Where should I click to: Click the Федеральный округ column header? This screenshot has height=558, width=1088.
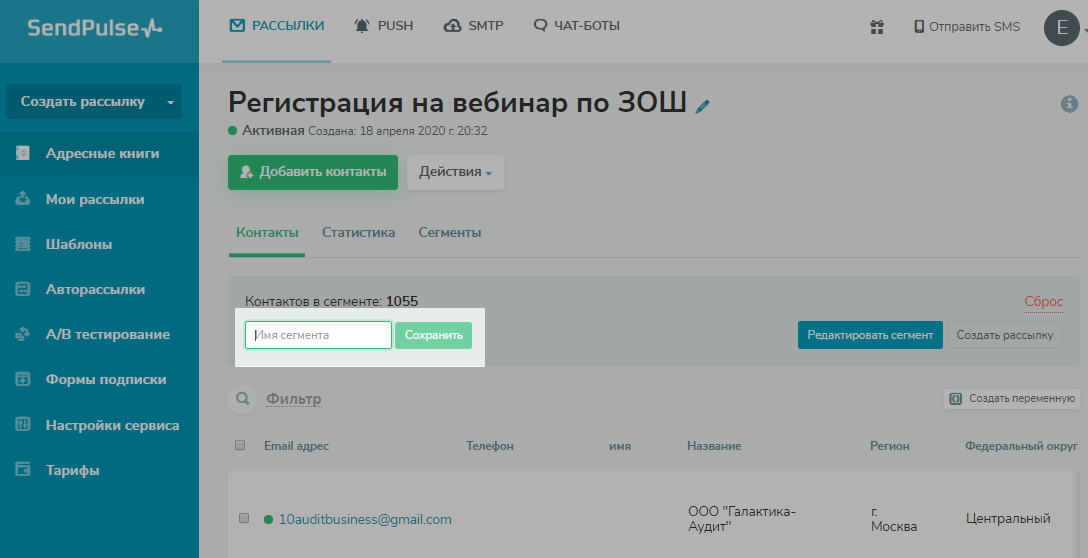pyautogui.click(x=1021, y=446)
